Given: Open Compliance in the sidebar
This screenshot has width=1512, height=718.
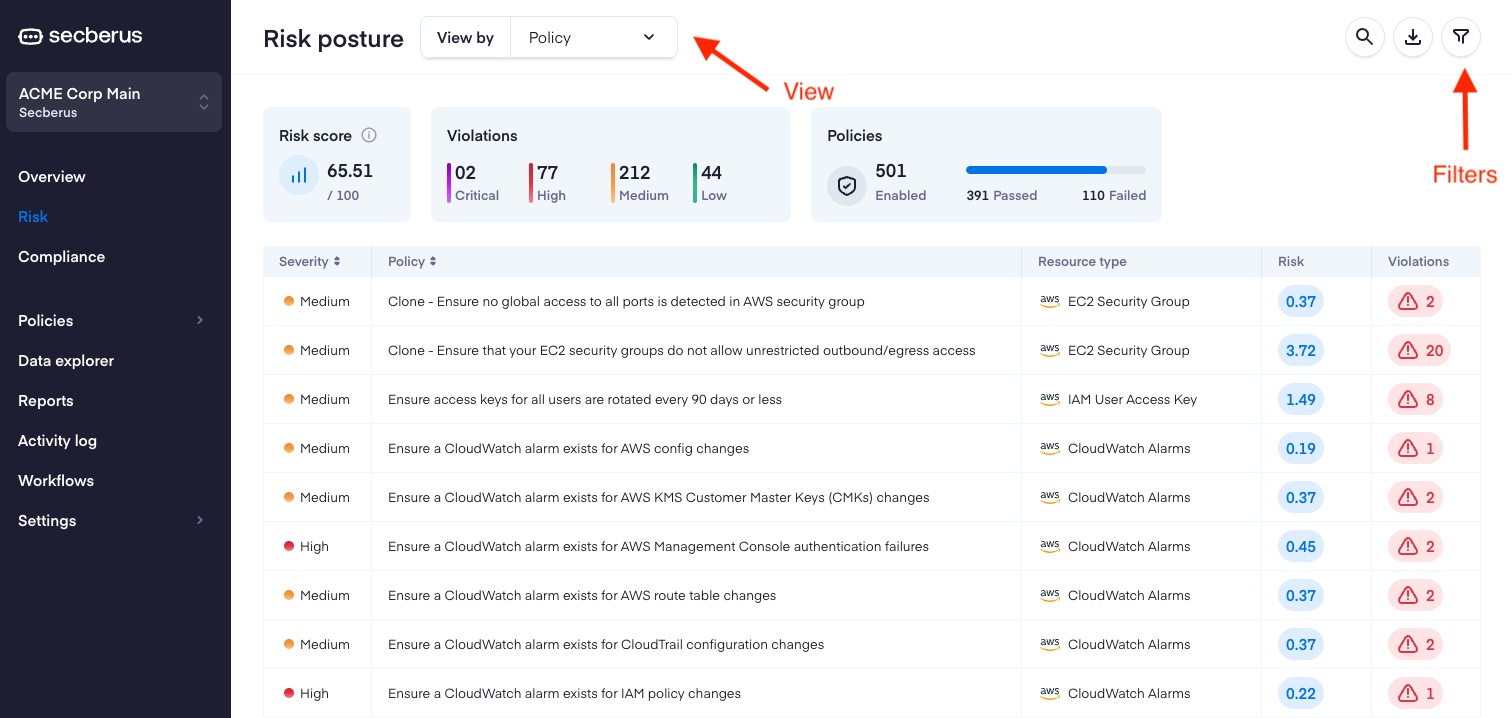Looking at the screenshot, I should (61, 256).
